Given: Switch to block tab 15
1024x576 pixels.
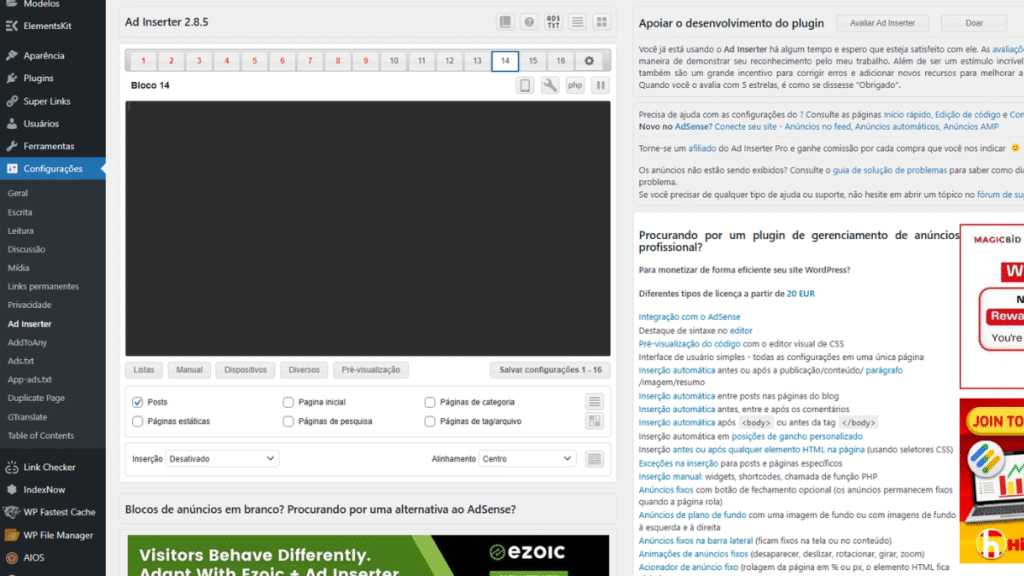Looking at the screenshot, I should 533,60.
